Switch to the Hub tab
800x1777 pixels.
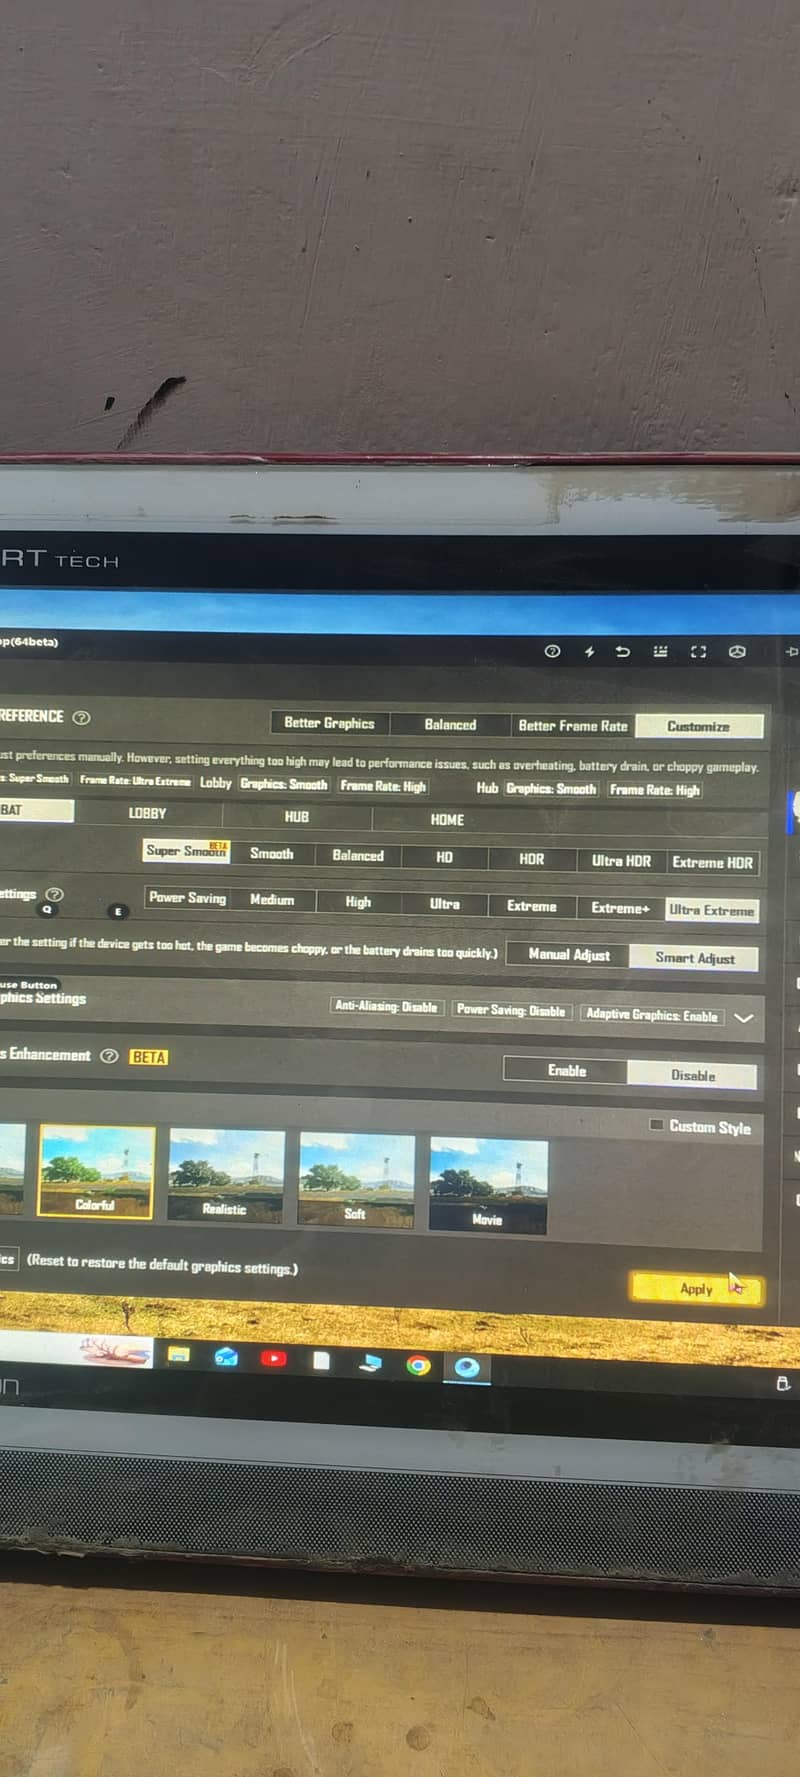click(297, 817)
